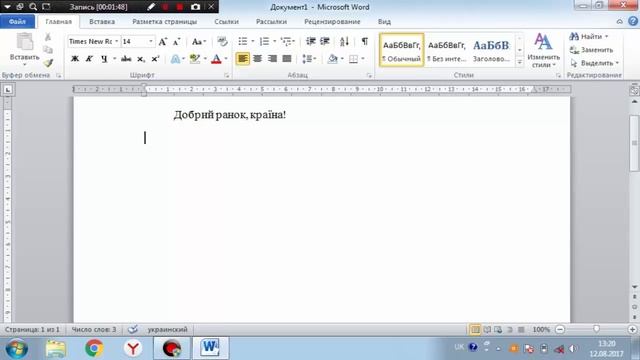This screenshot has width=640, height=360.
Task: Increase paragraph indent
Action: (325, 42)
